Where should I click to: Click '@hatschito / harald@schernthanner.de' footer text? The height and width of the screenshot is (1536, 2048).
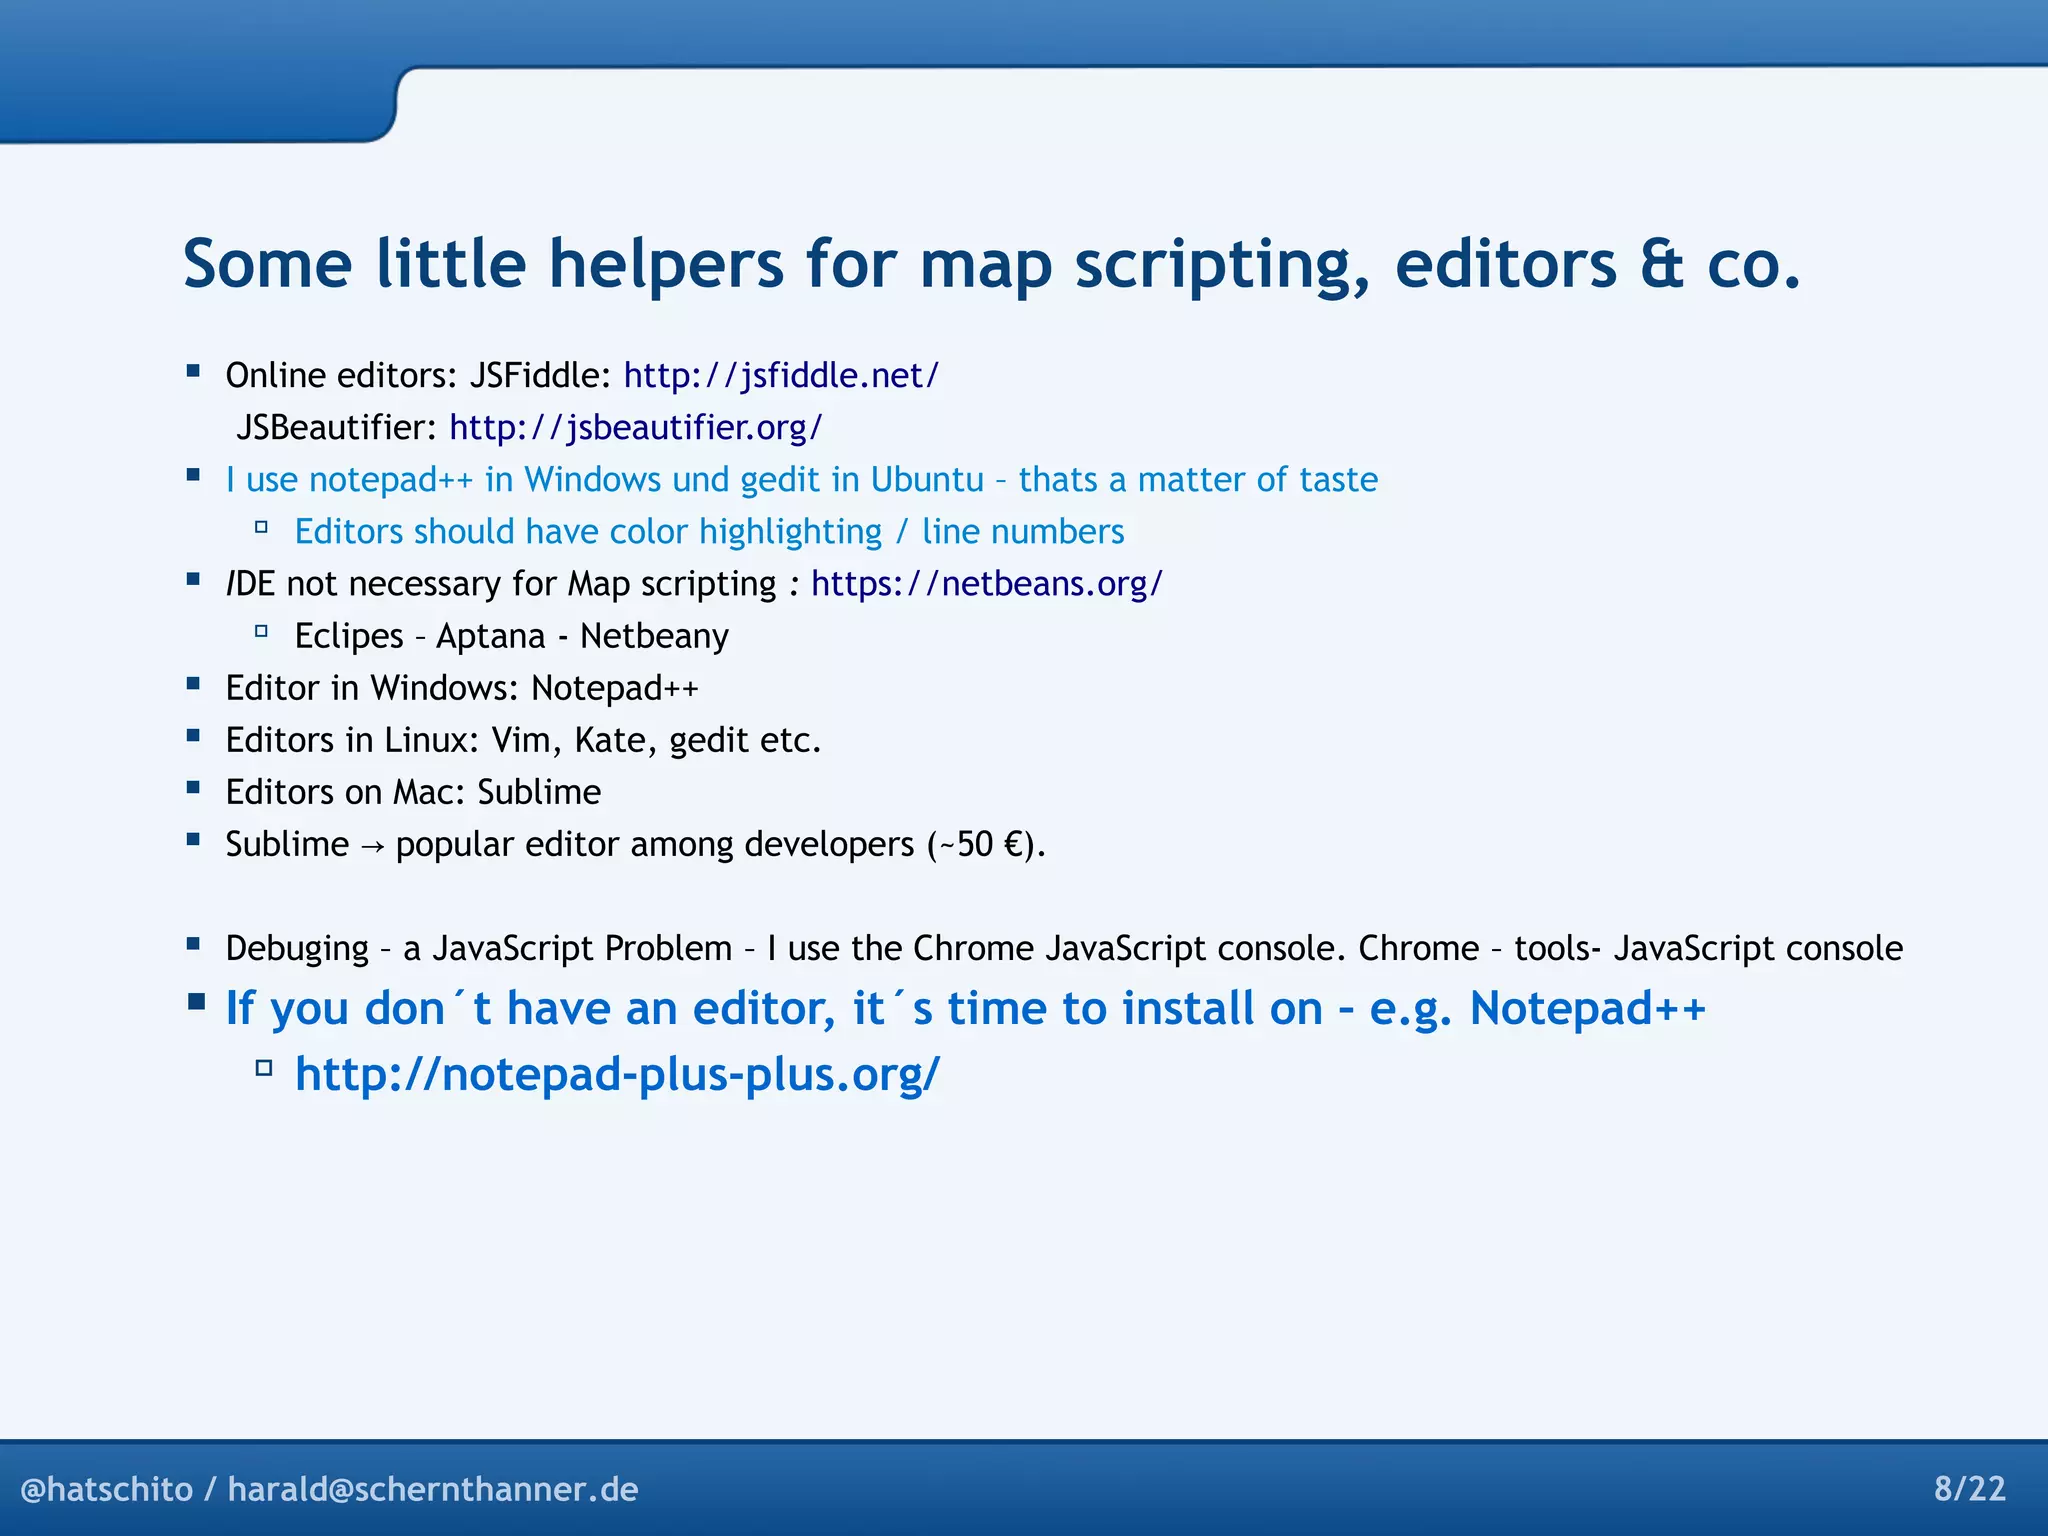[329, 1489]
